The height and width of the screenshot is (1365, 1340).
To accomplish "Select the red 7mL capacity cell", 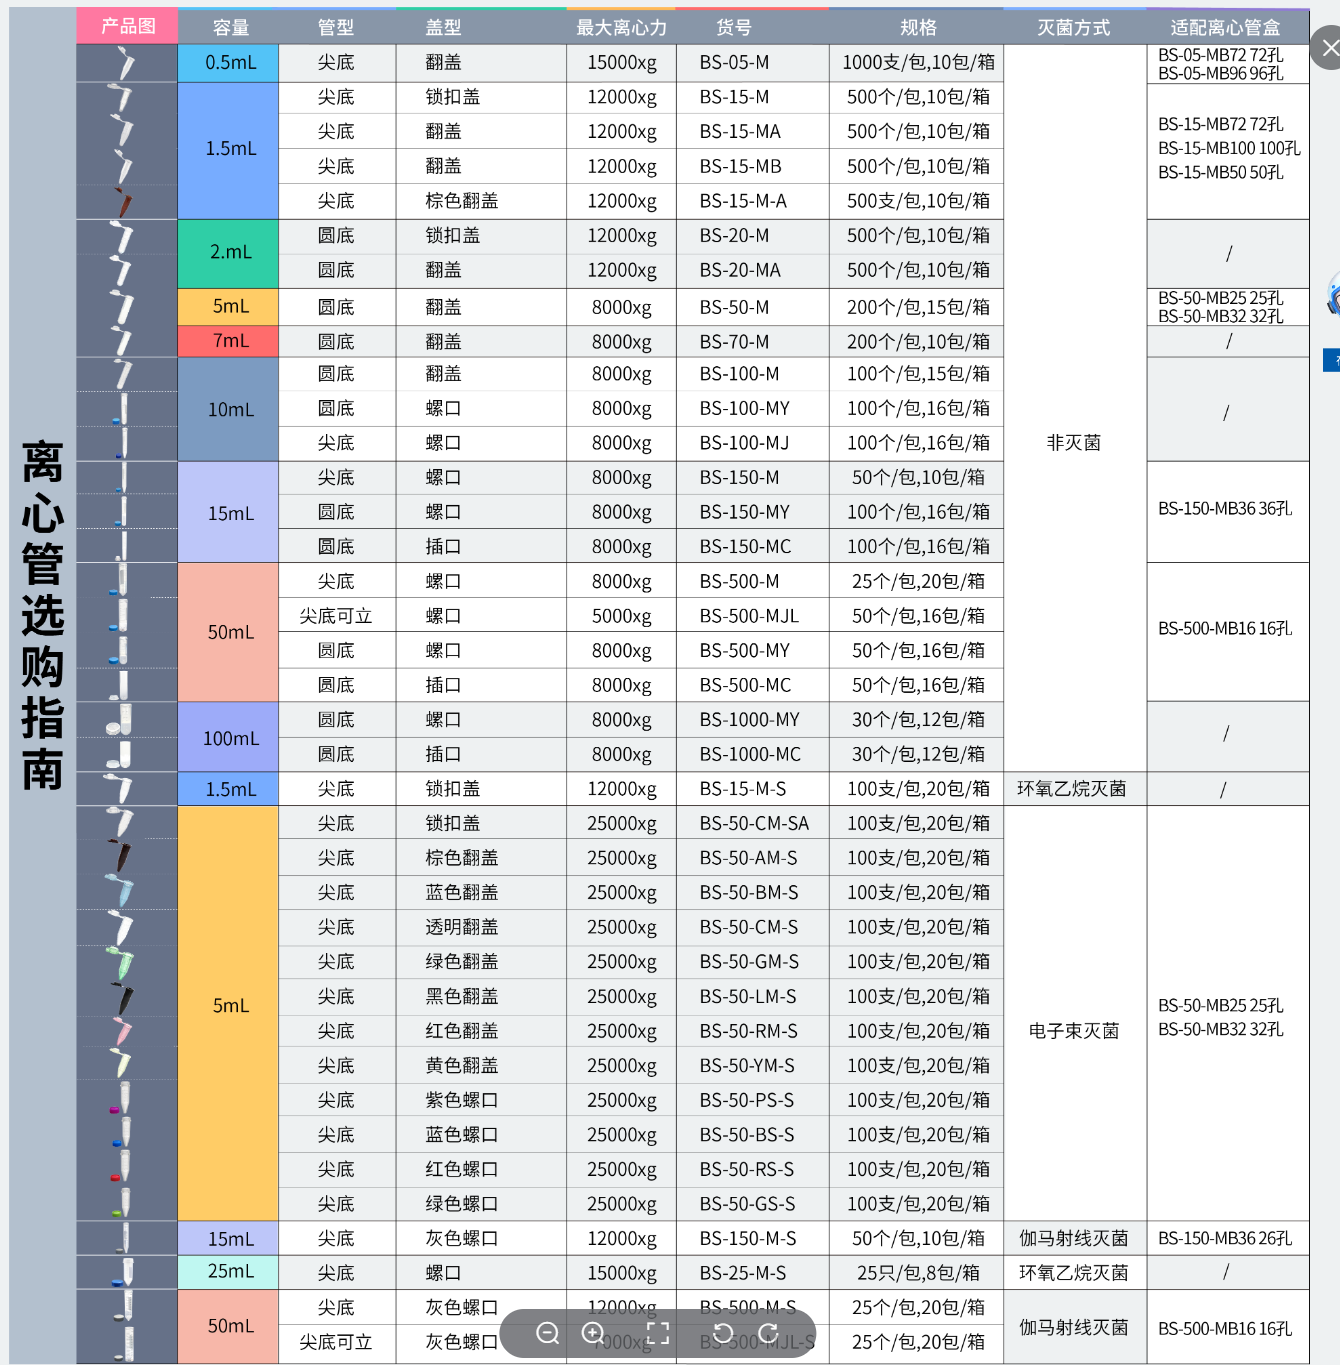I will tap(230, 341).
